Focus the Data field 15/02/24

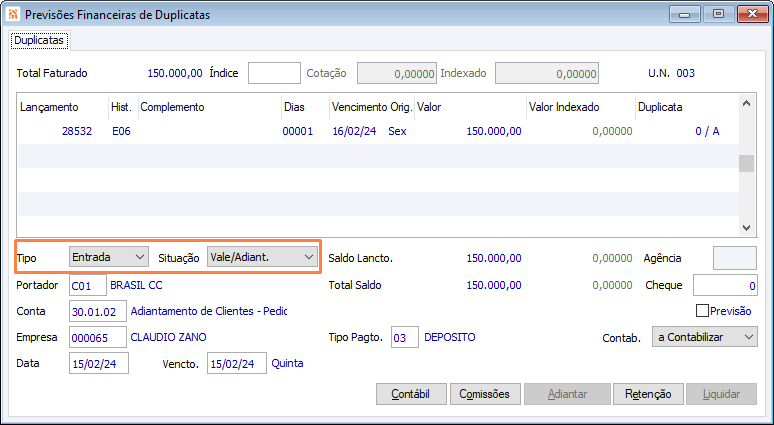coord(99,363)
